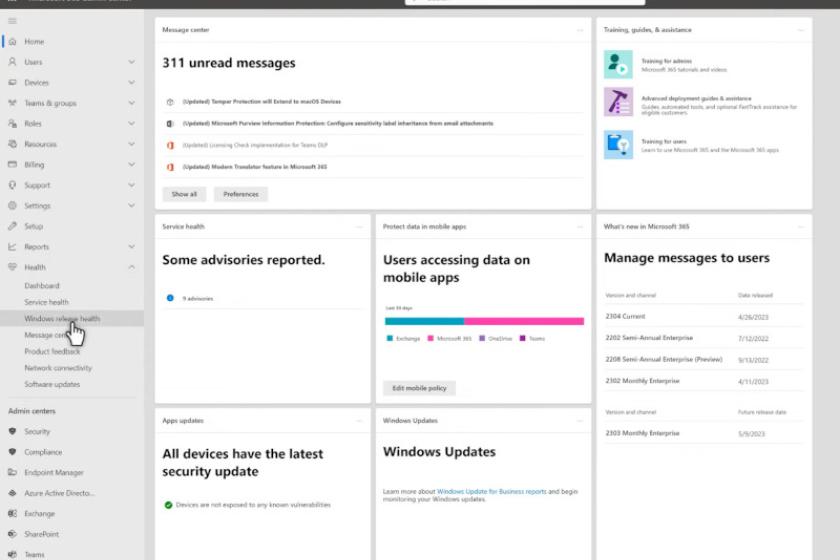Click blue info icon beside advisories
The image size is (840, 560).
click(170, 298)
